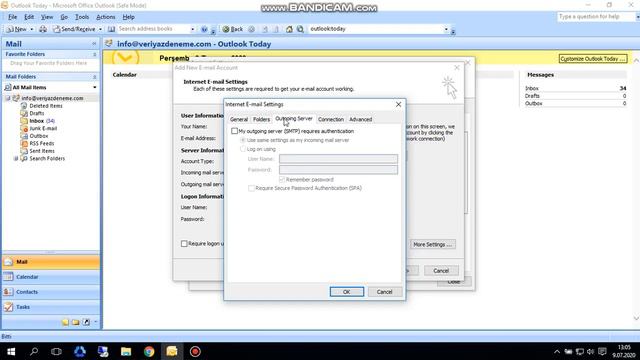Image resolution: width=640 pixels, height=360 pixels.
Task: Open the Inbox folder with 34 items
Action: (x=38, y=121)
